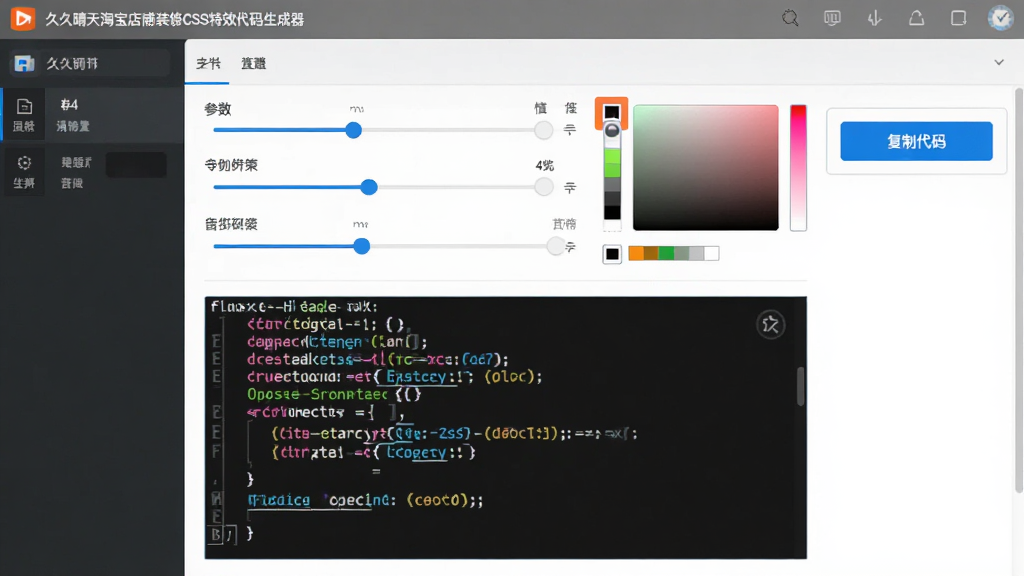
Task: Open search with the magnifier icon
Action: (790, 18)
